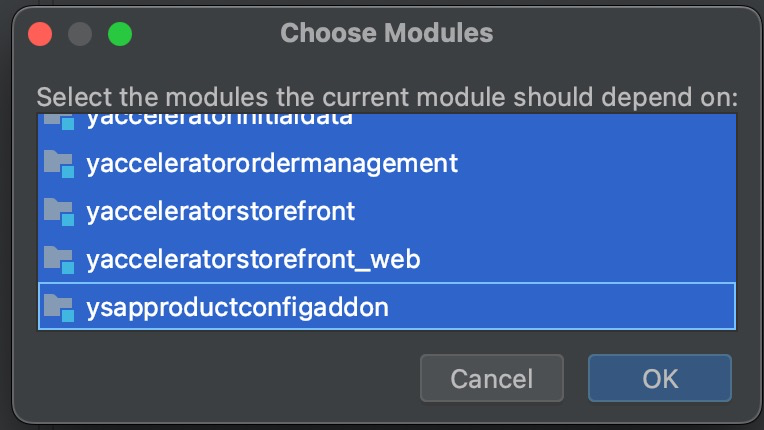Screen dimensions: 764x430
Task: Click empty footer area left of Cancel
Action: pyautogui.click(x=220, y=379)
